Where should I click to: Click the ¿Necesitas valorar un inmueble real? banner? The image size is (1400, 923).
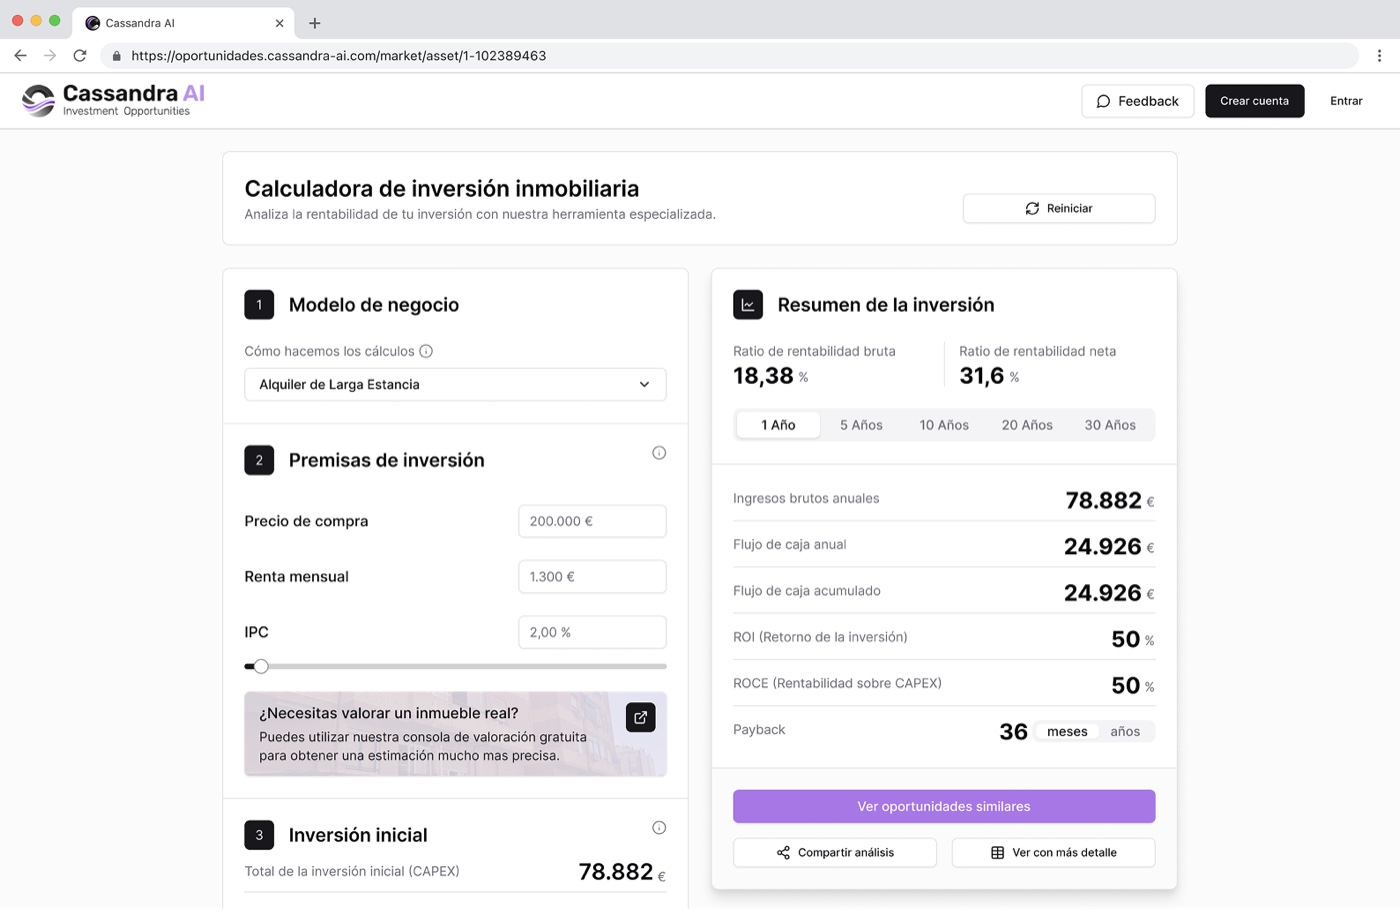point(455,734)
